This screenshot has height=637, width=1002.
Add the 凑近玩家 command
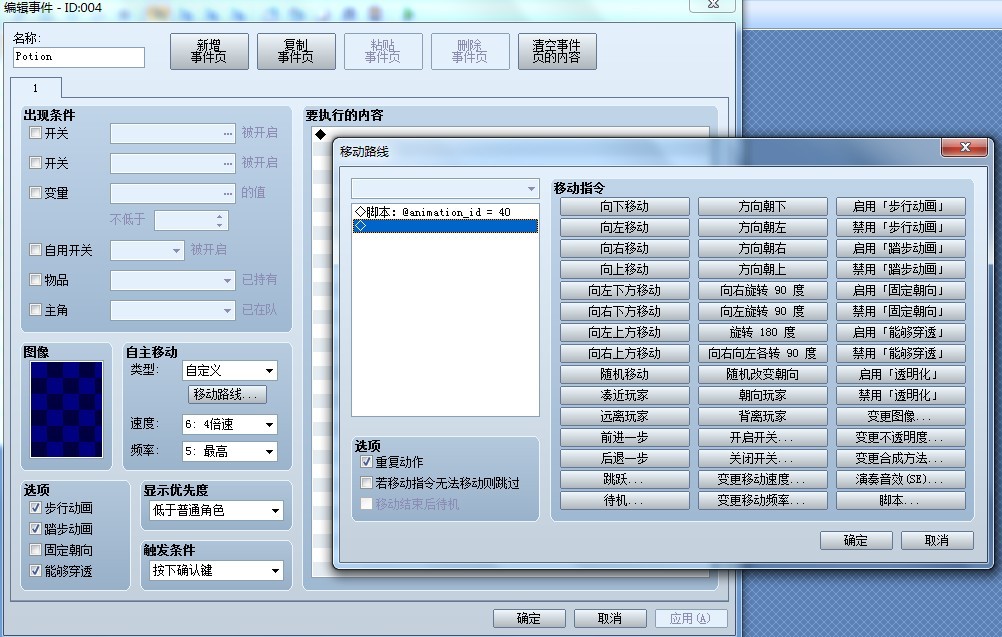click(625, 395)
